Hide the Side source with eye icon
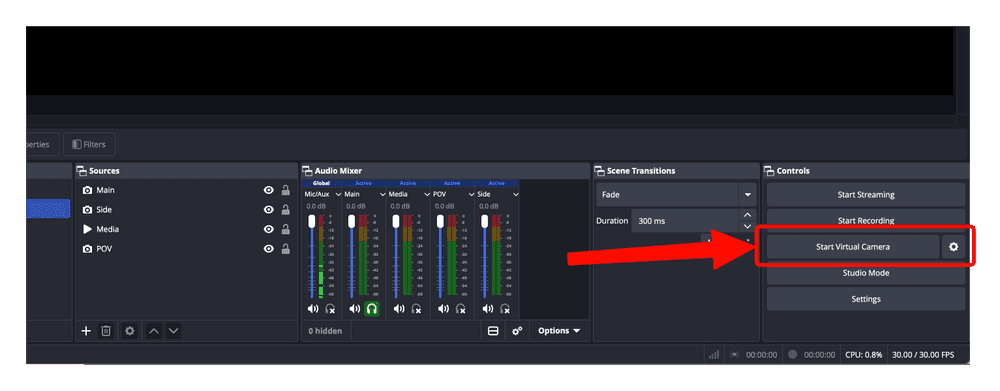 269,210
